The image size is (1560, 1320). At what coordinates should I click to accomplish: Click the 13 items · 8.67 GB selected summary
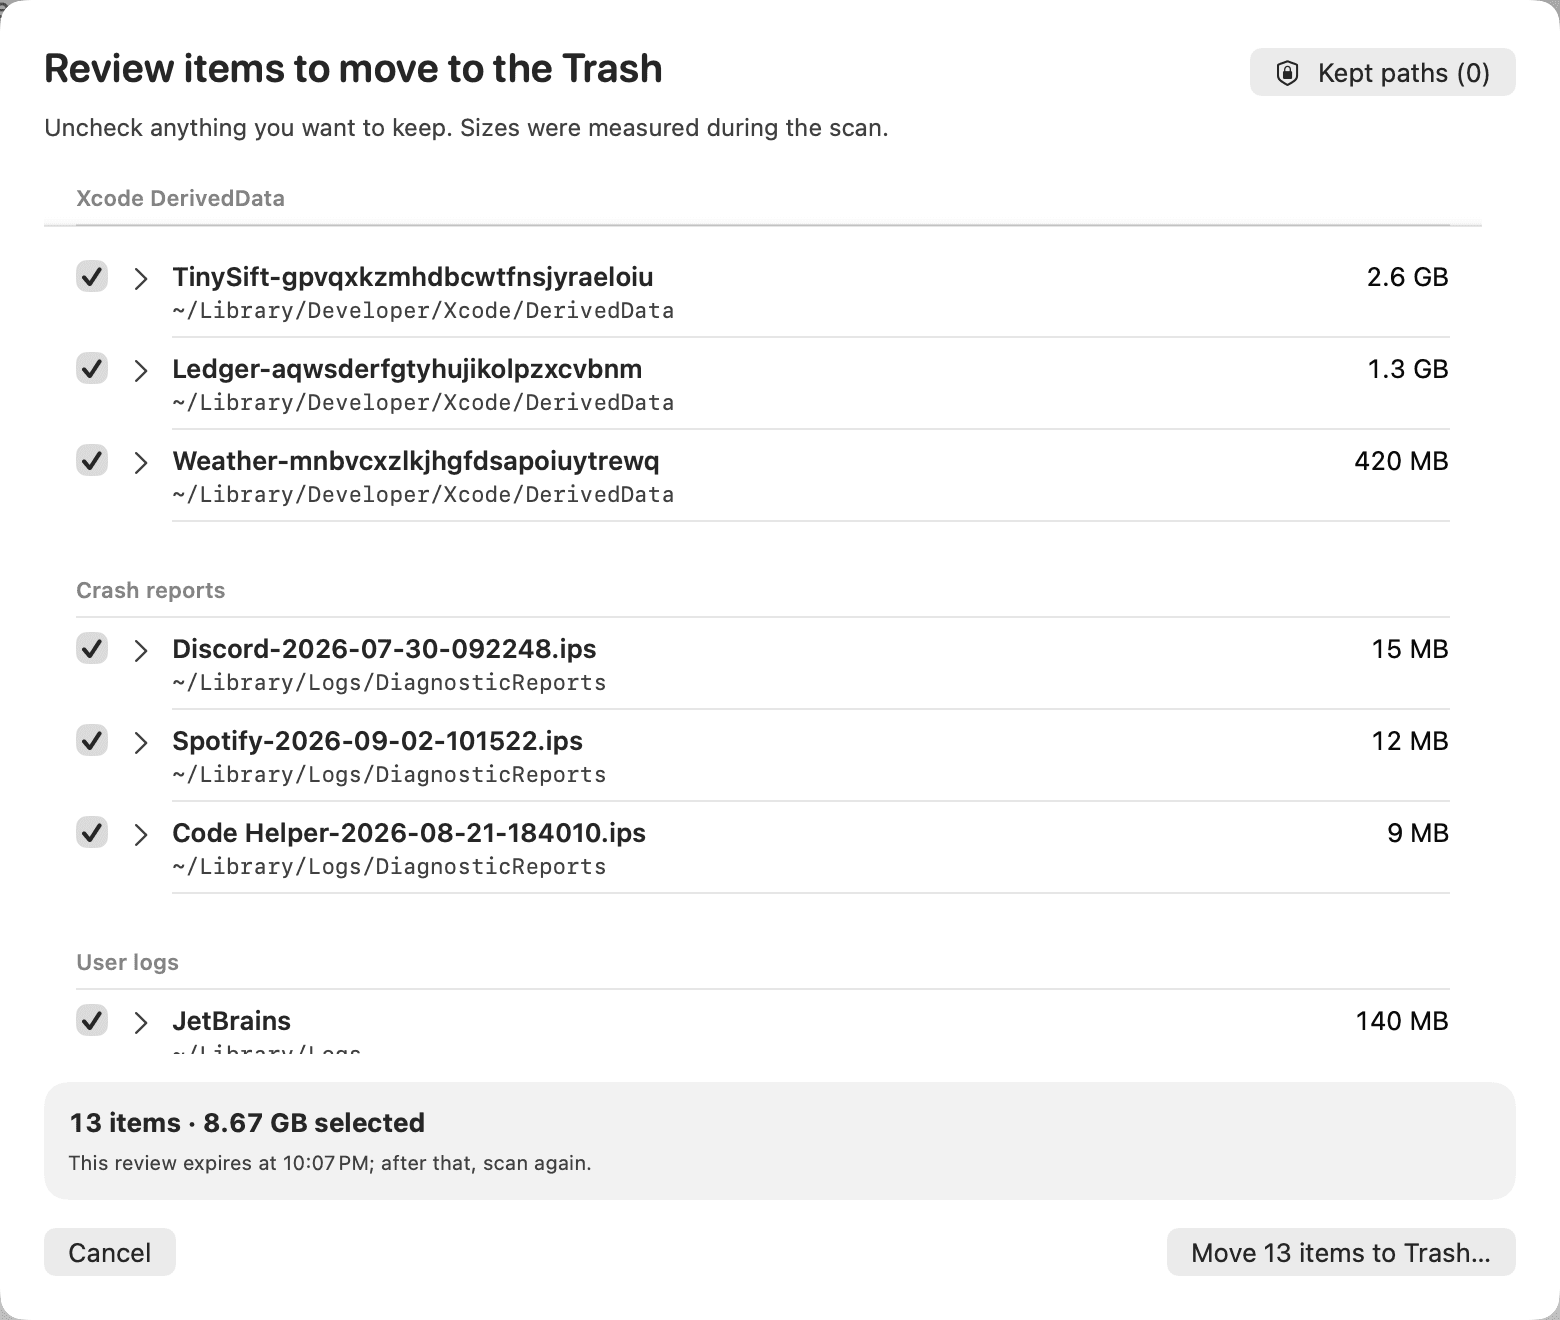coord(247,1122)
